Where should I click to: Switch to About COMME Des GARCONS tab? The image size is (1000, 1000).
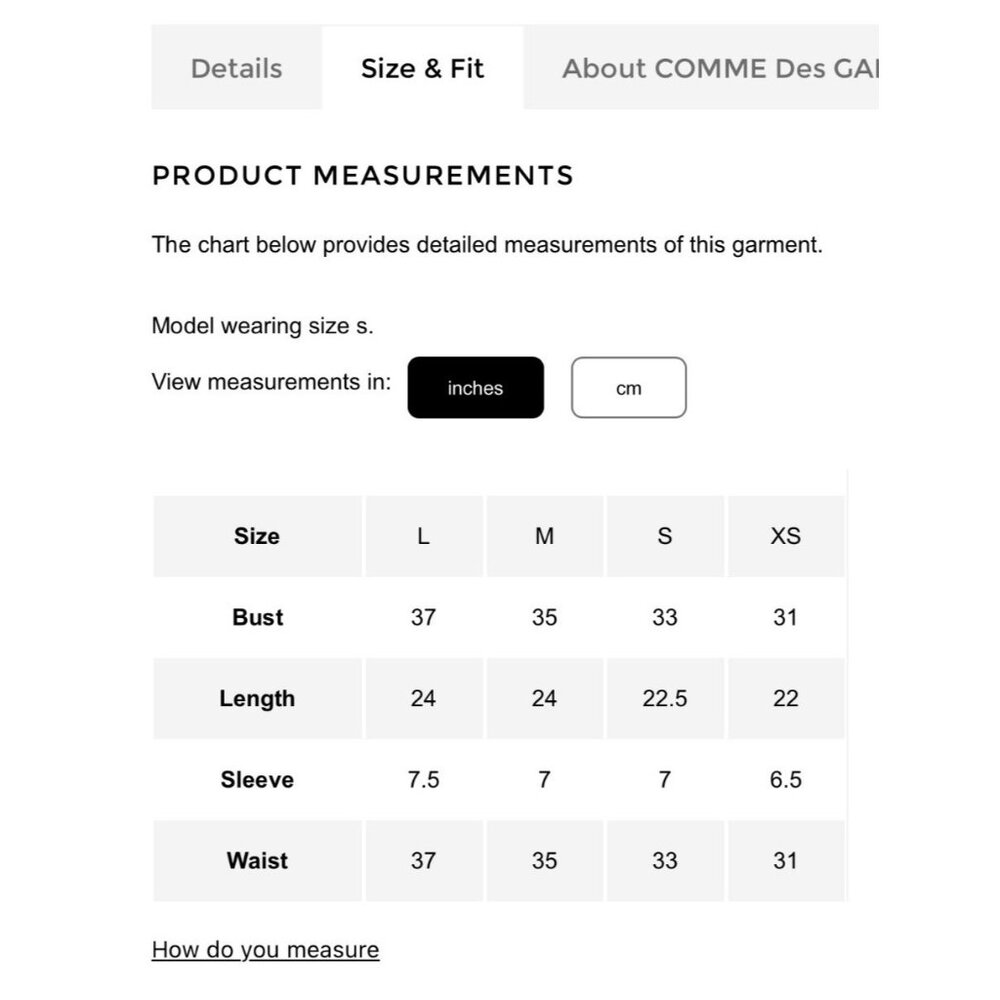click(702, 68)
